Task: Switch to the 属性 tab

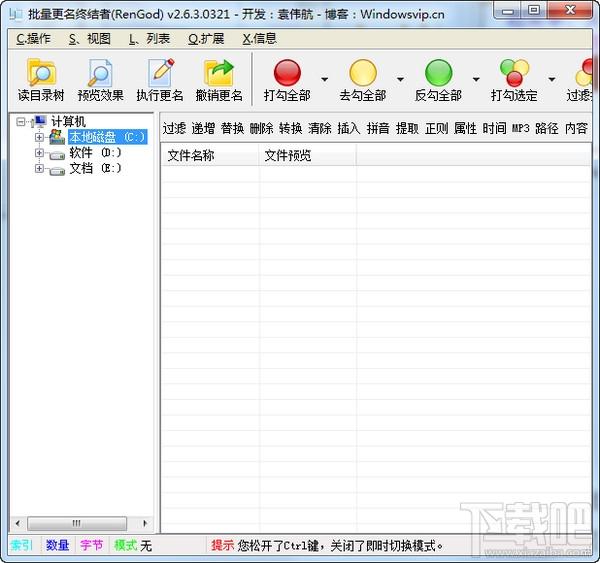Action: pyautogui.click(x=465, y=128)
